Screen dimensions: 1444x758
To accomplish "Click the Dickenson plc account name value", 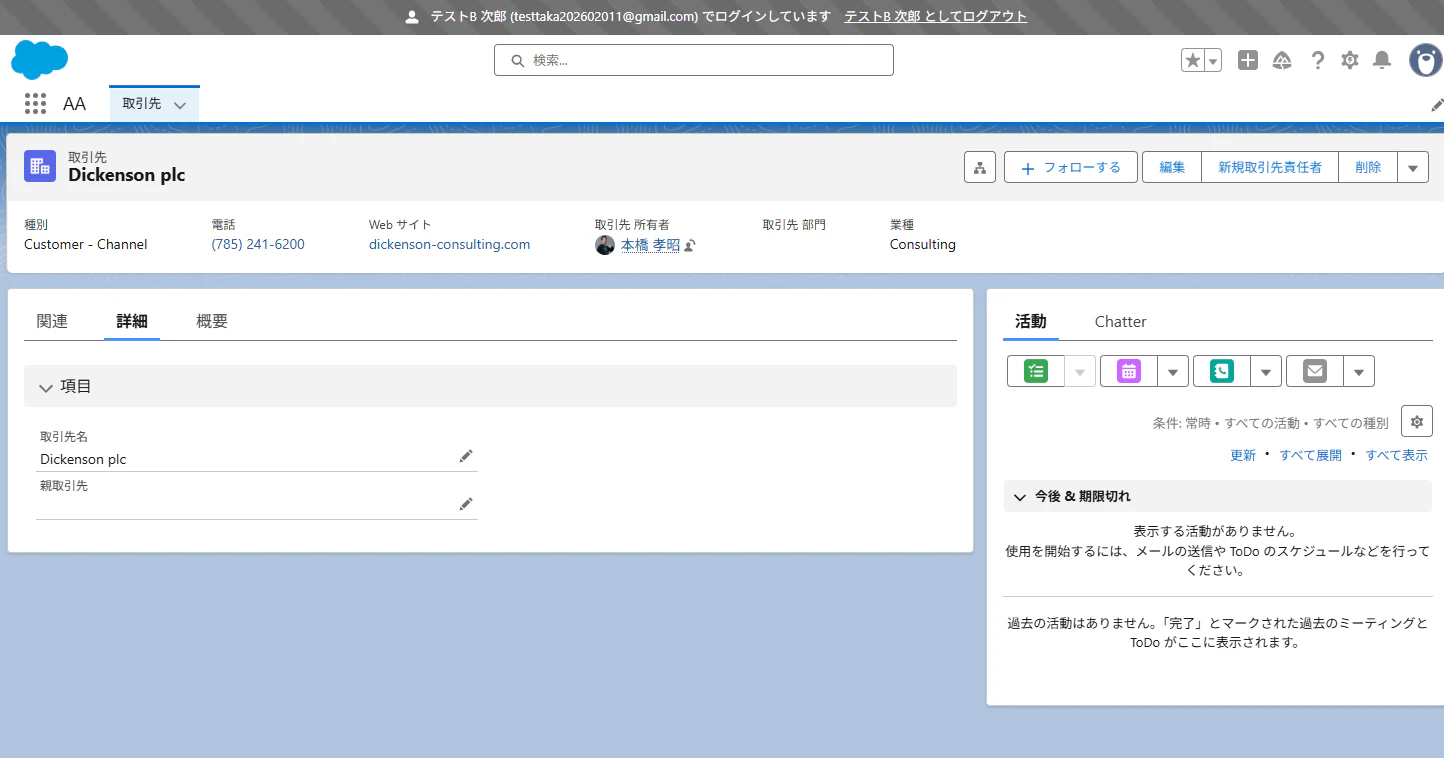I will click(83, 459).
